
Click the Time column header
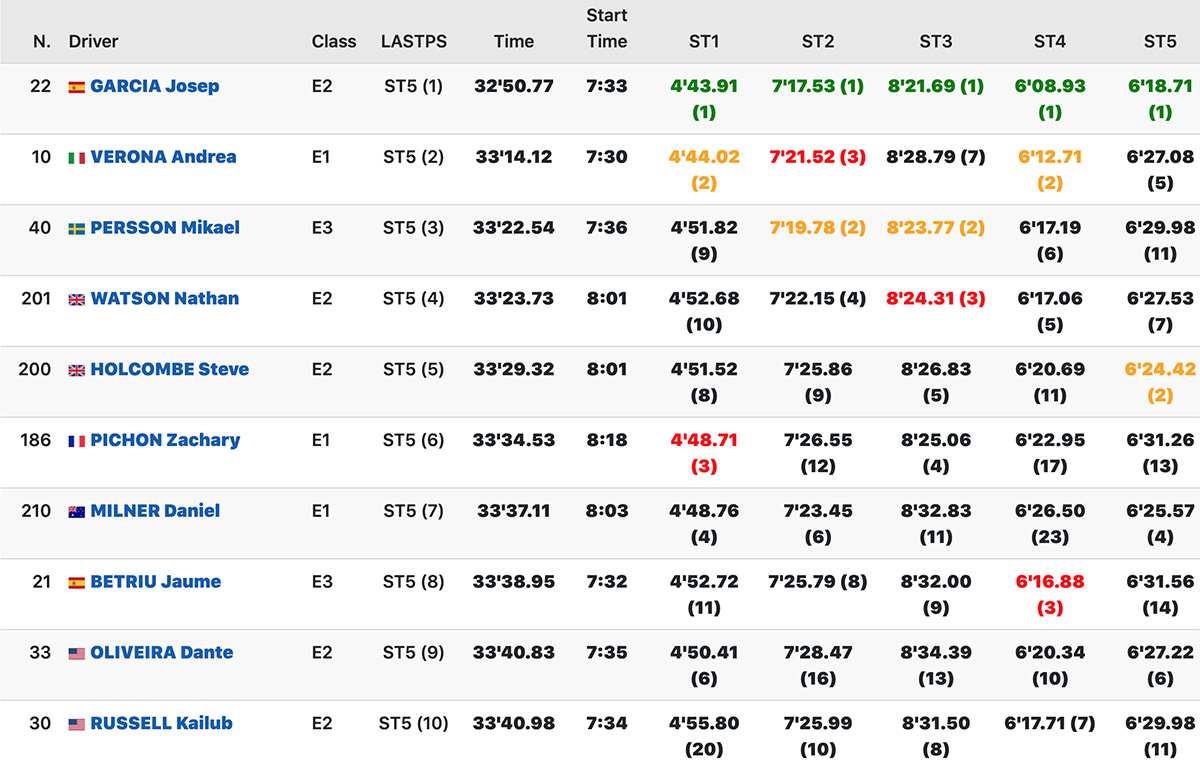[x=514, y=42]
